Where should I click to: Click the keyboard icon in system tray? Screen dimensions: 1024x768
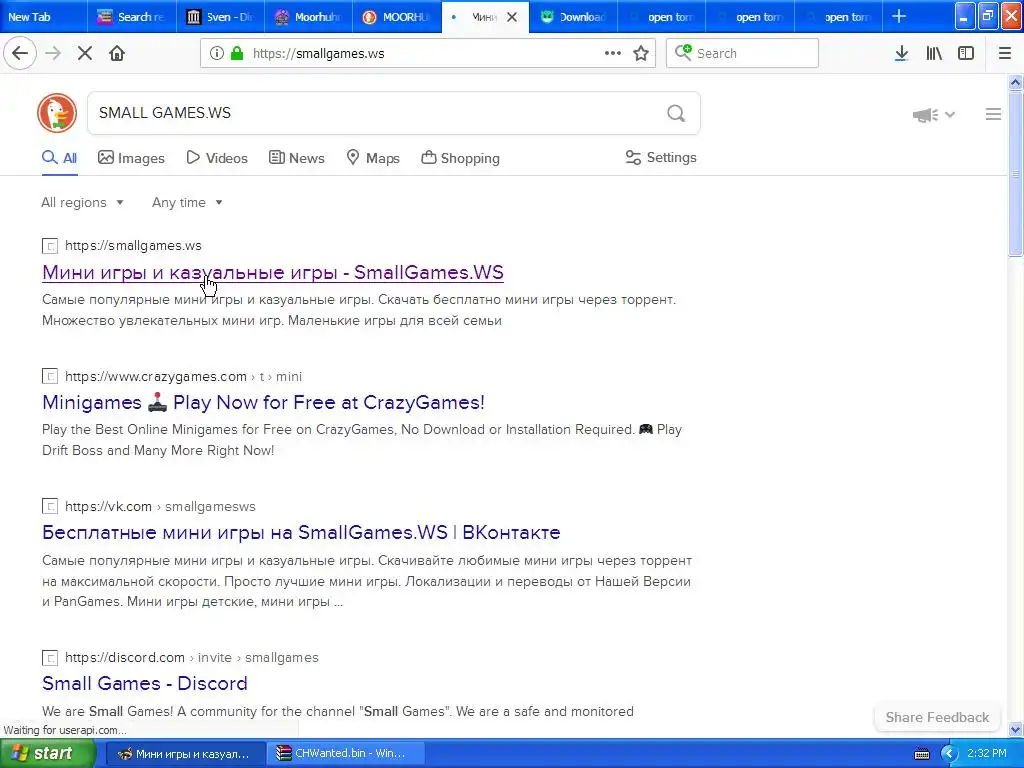(921, 754)
